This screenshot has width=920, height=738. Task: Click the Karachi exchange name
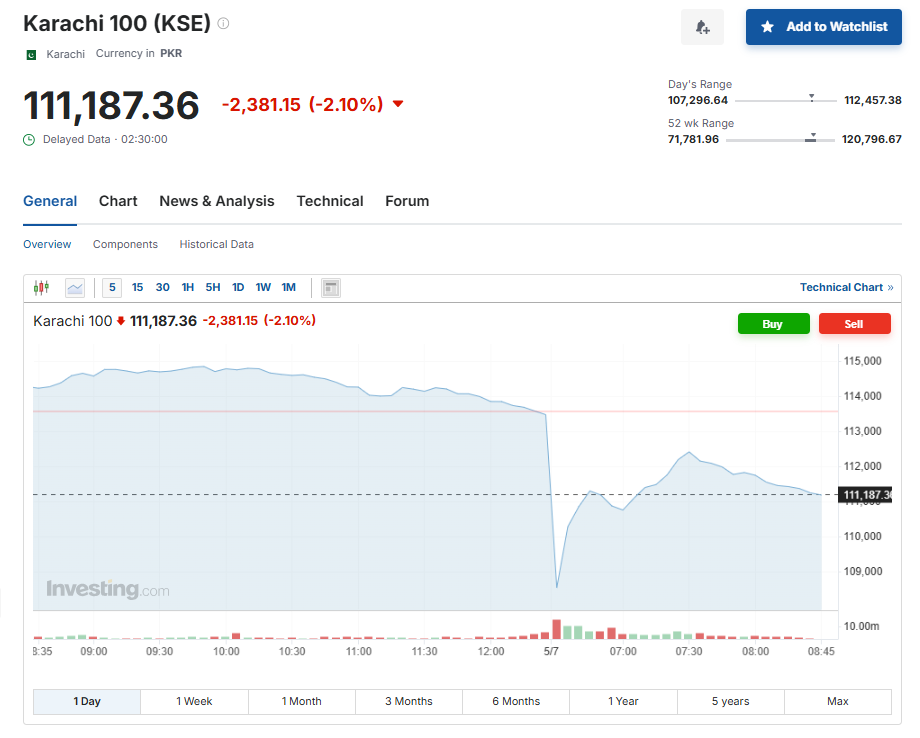(66, 54)
